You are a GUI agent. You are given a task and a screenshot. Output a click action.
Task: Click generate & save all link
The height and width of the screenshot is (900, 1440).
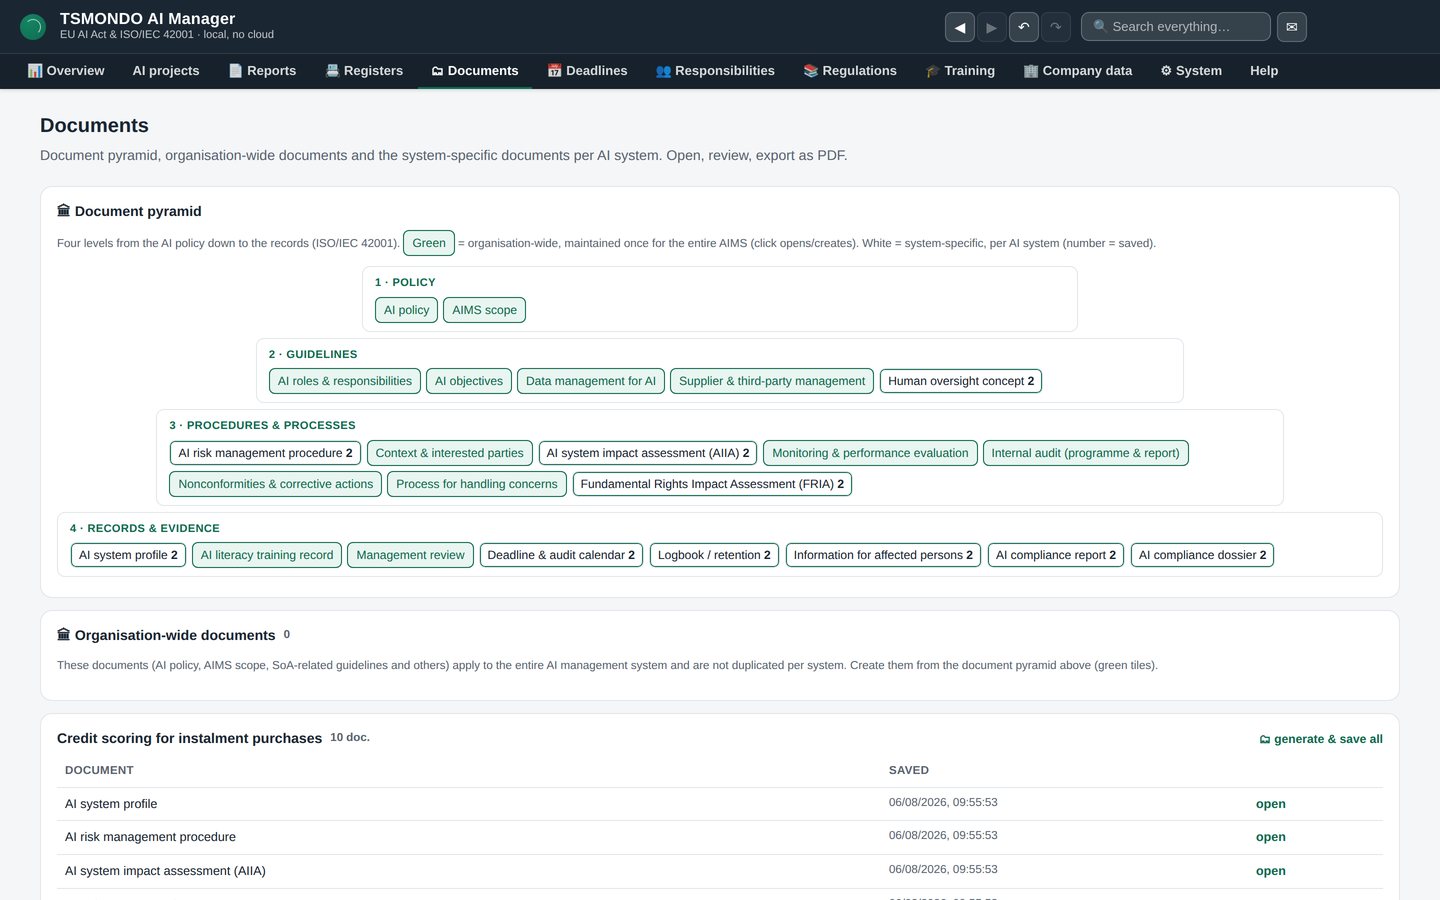(x=1321, y=739)
